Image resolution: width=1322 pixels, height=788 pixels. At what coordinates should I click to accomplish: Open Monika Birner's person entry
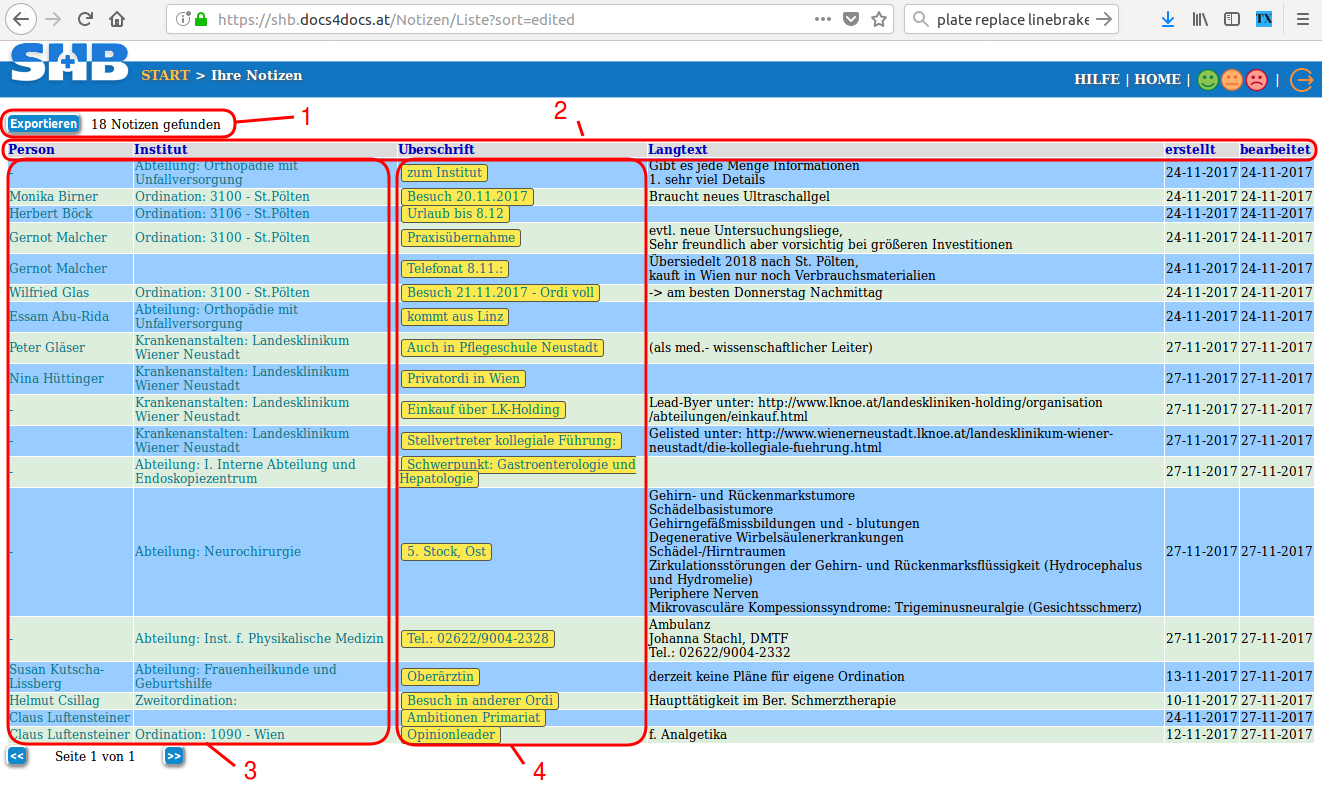pos(54,197)
